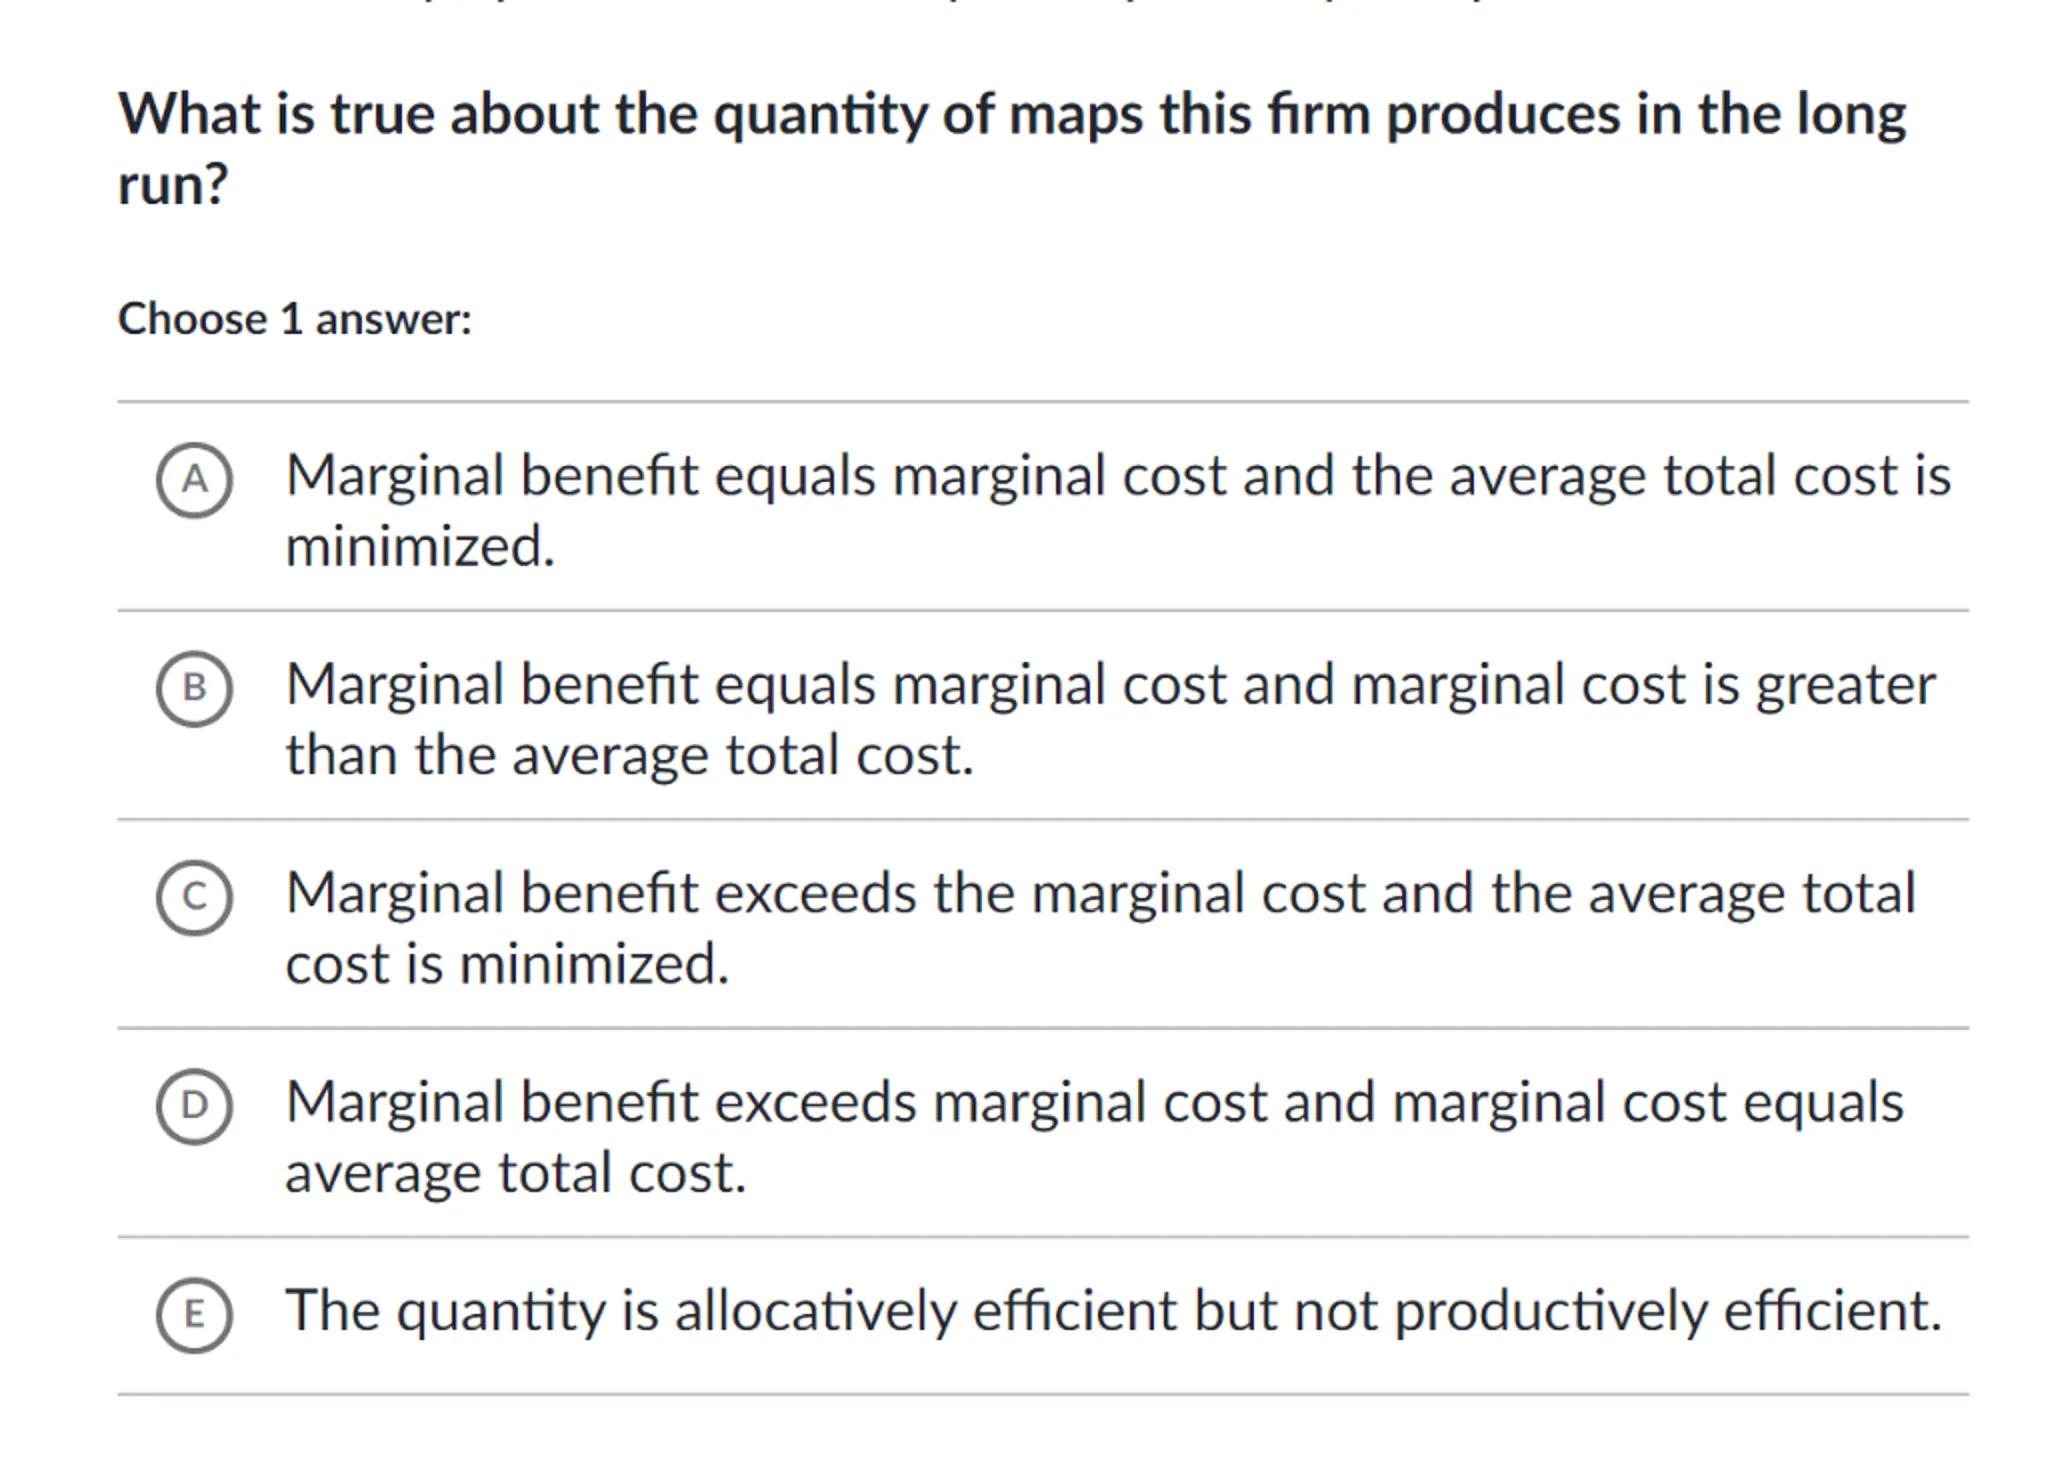This screenshot has height=1477, width=2046.
Task: Click the word "minimized." under option A
Action: click(x=420, y=547)
